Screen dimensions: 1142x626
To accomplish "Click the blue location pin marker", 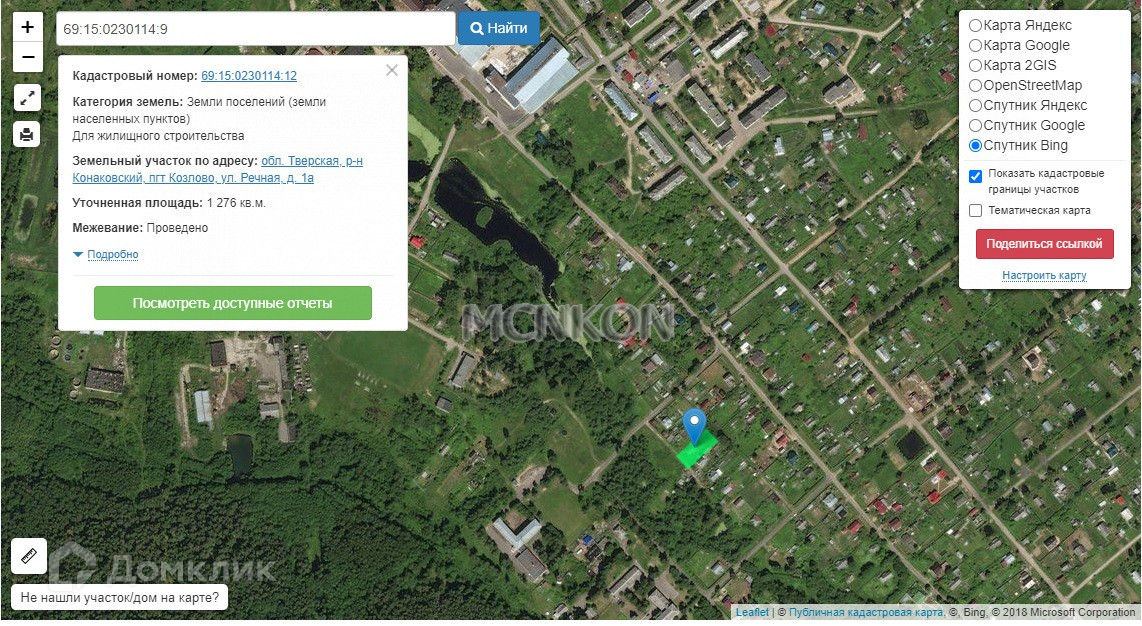I will (x=694, y=426).
